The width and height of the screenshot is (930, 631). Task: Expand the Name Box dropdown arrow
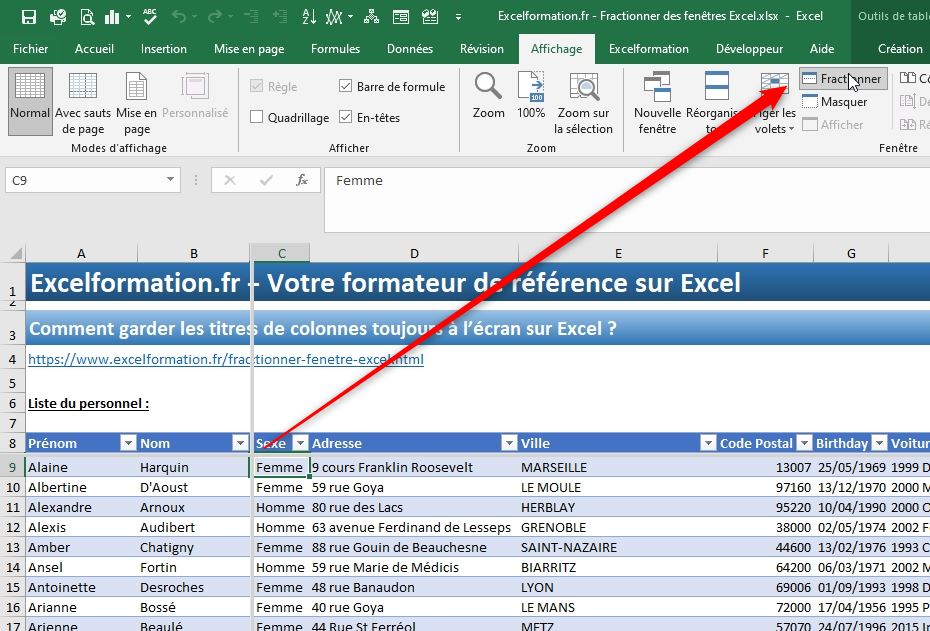(170, 180)
